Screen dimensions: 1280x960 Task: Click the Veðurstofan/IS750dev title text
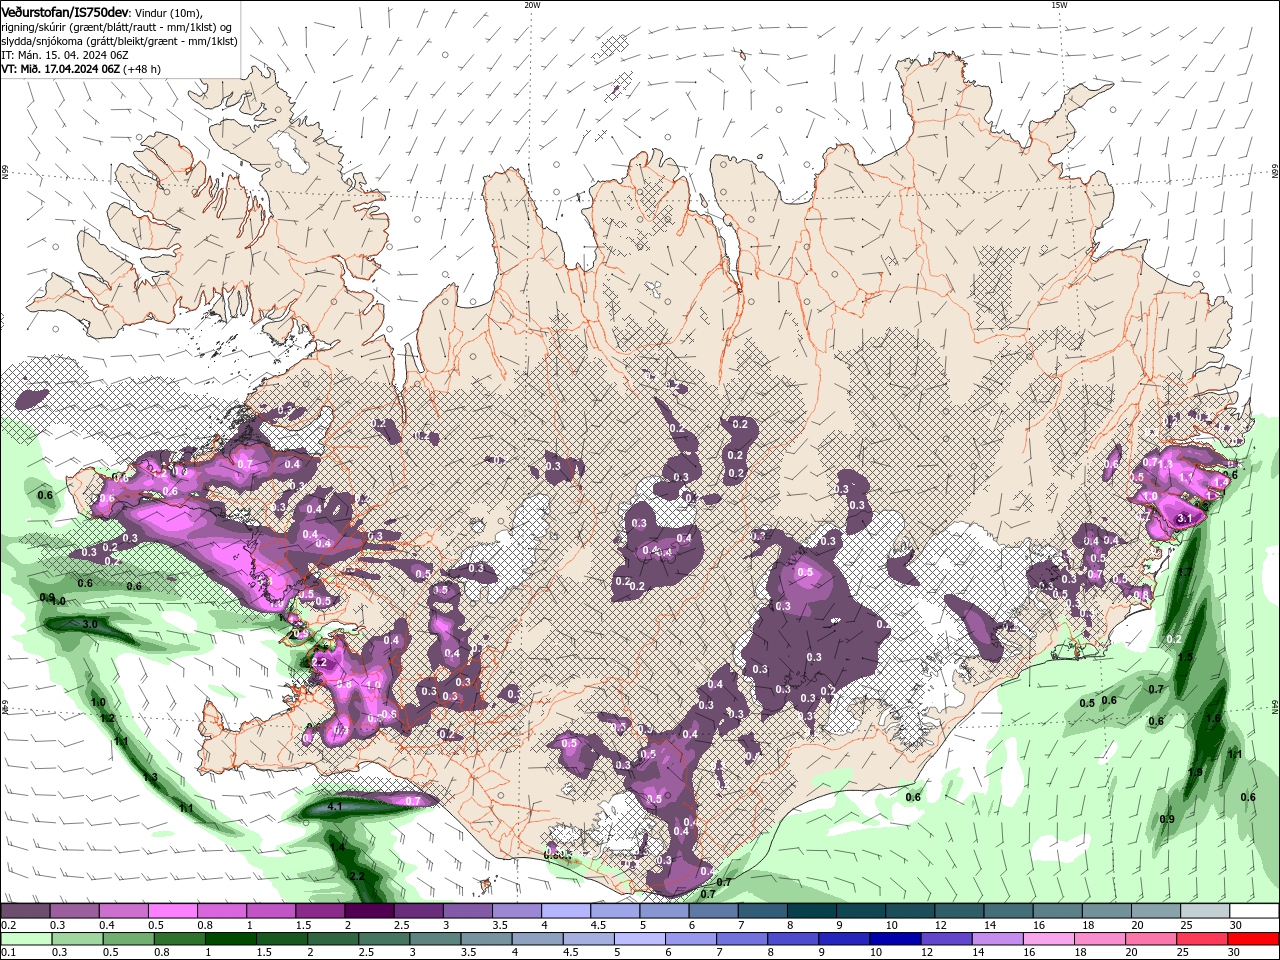[65, 11]
